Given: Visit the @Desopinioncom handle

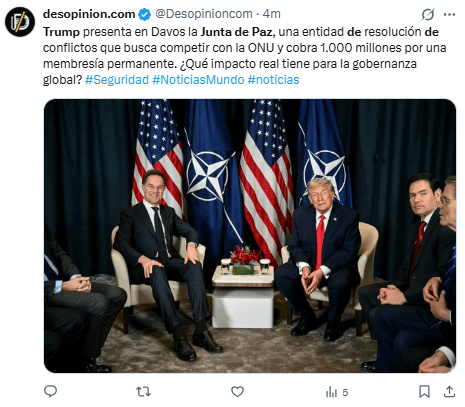Looking at the screenshot, I should (204, 14).
